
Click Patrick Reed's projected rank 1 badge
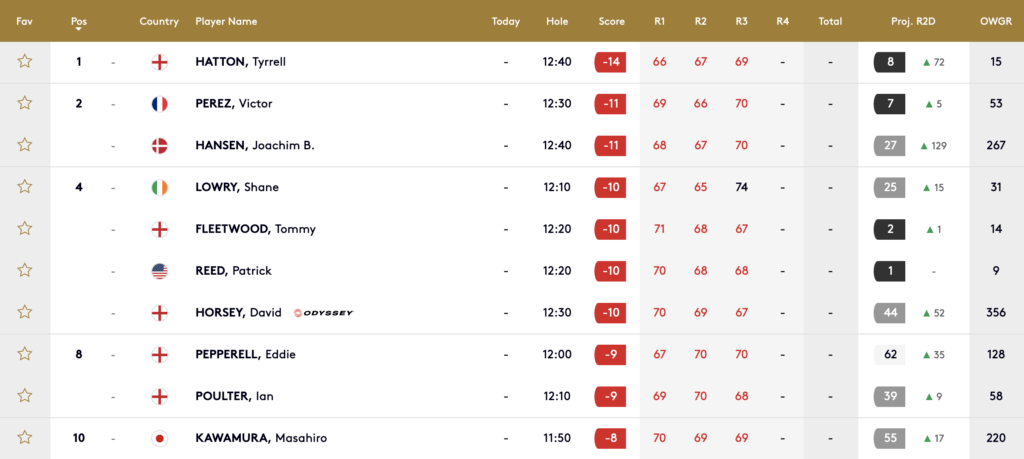[889, 271]
